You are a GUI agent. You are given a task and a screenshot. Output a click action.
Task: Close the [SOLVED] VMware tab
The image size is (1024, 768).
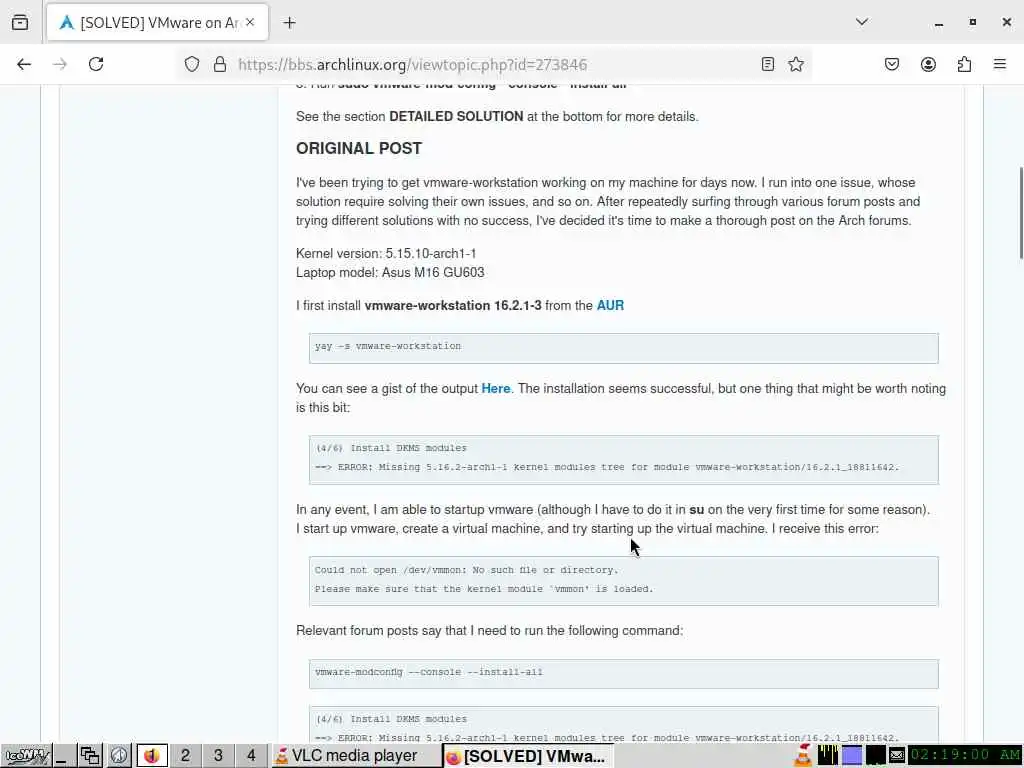(x=250, y=22)
